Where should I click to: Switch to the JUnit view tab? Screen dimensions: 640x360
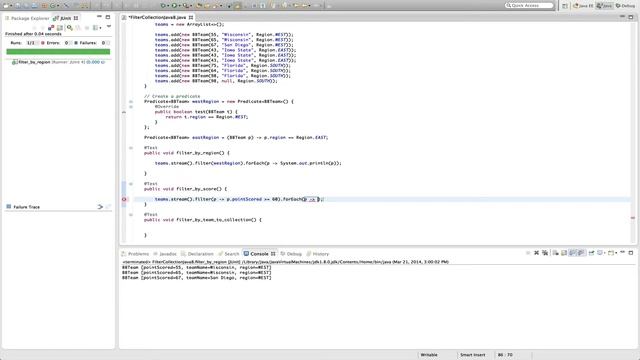point(65,18)
